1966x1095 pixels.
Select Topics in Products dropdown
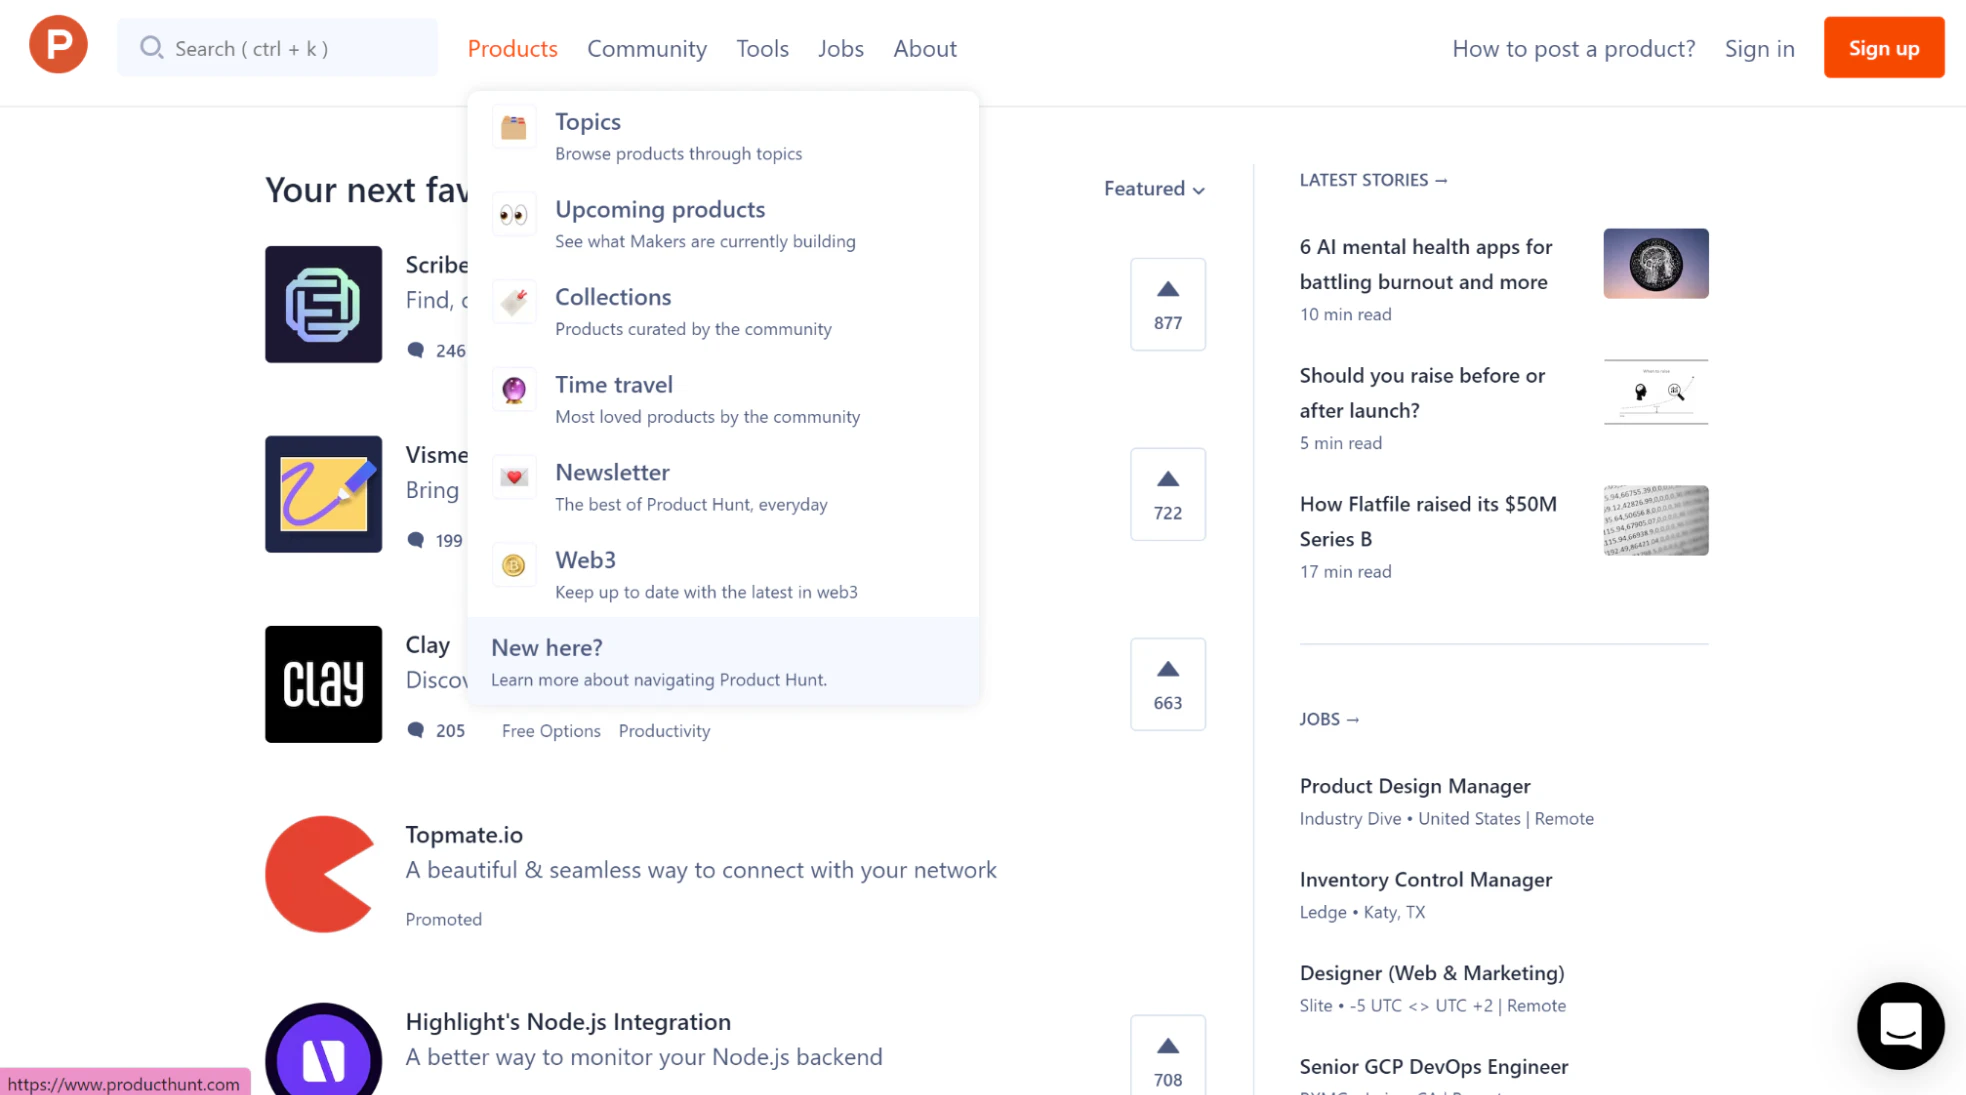(723, 135)
